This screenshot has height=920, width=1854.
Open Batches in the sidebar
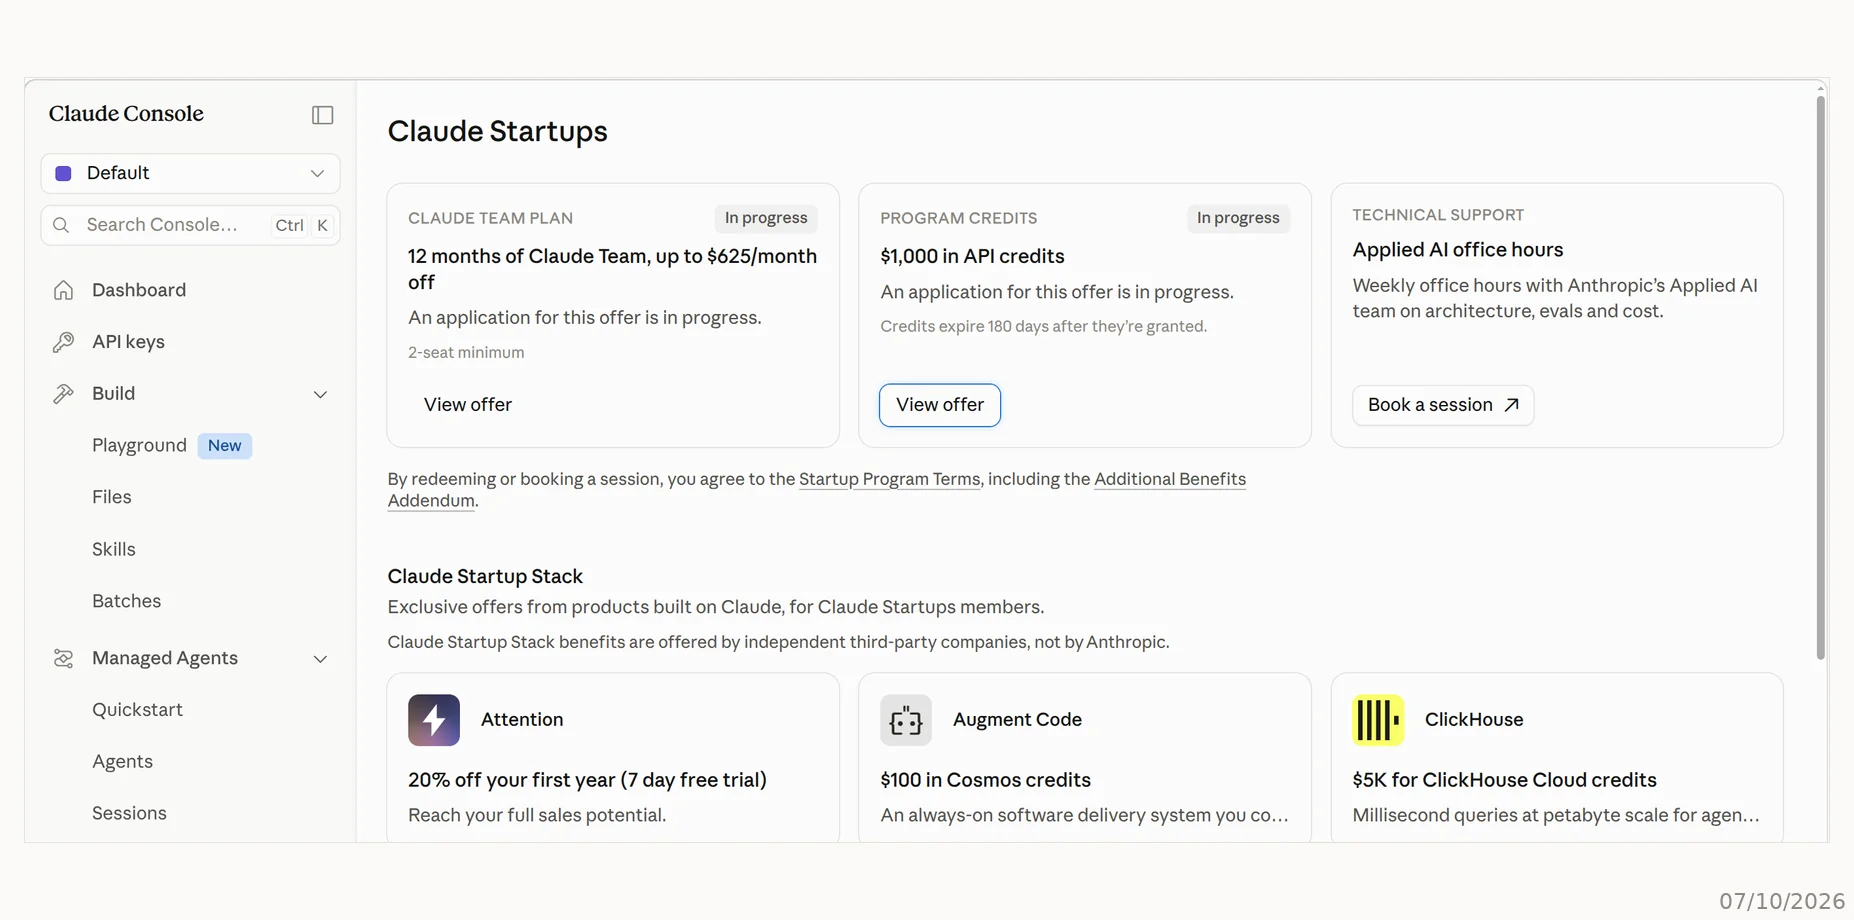tap(127, 601)
